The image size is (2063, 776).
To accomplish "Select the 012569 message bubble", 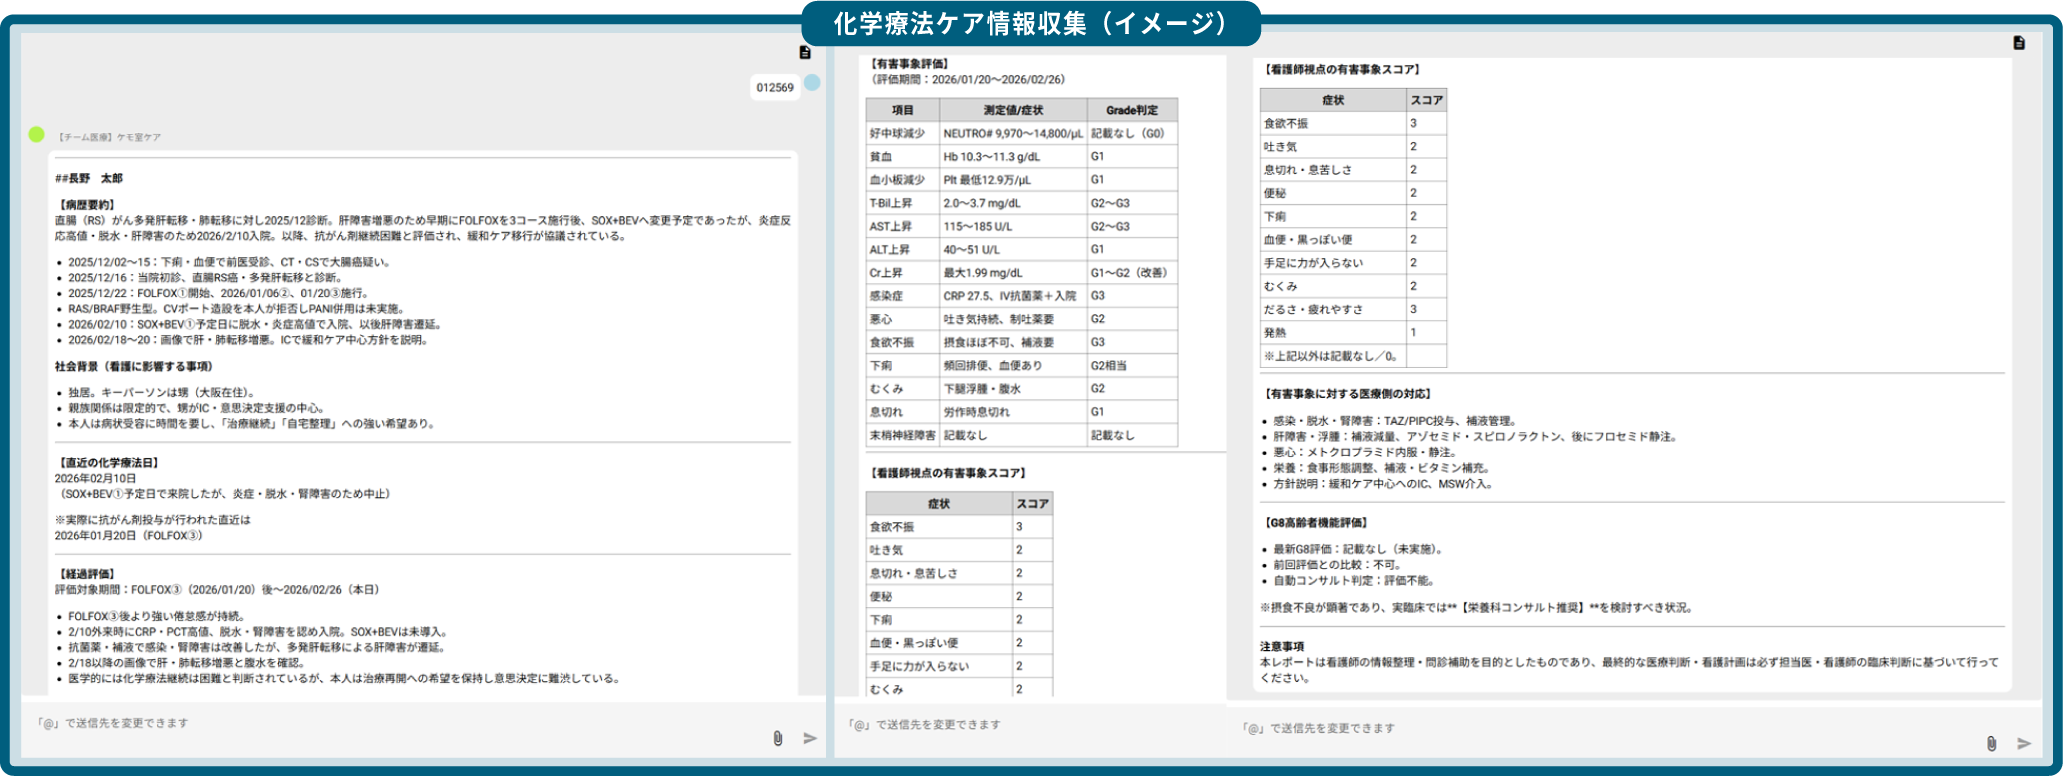I will click(774, 88).
